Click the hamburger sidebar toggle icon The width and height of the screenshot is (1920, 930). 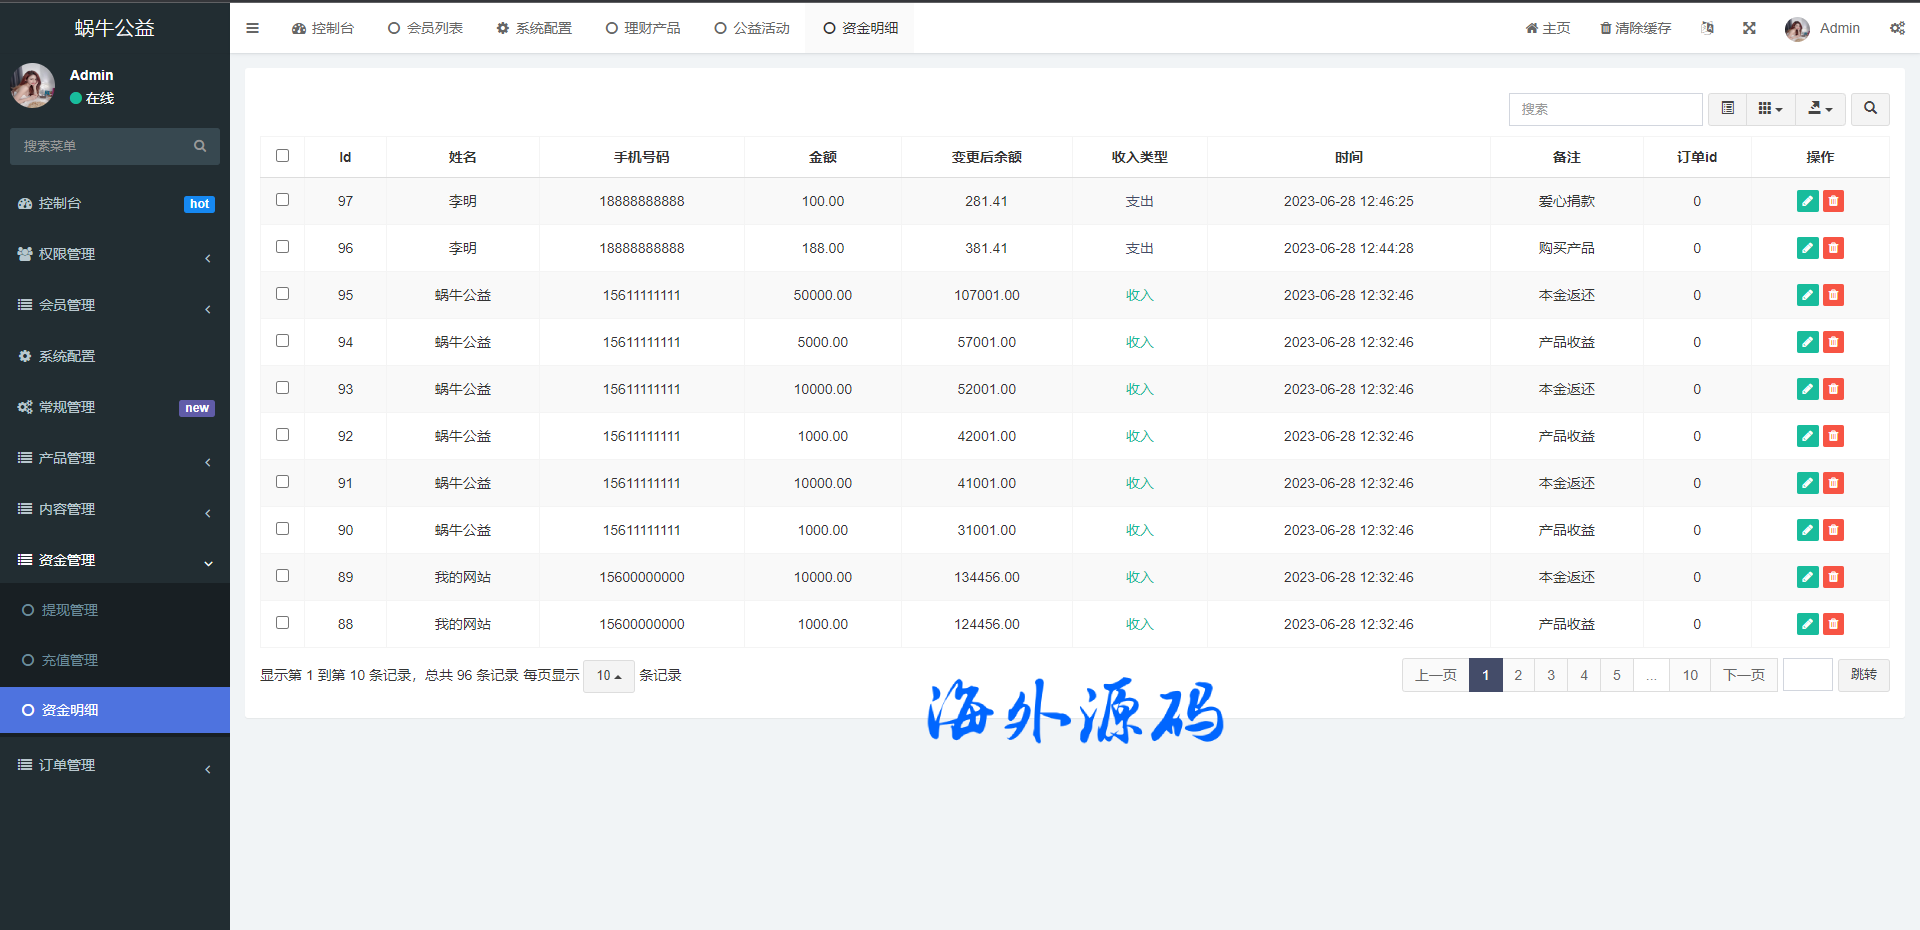(252, 28)
